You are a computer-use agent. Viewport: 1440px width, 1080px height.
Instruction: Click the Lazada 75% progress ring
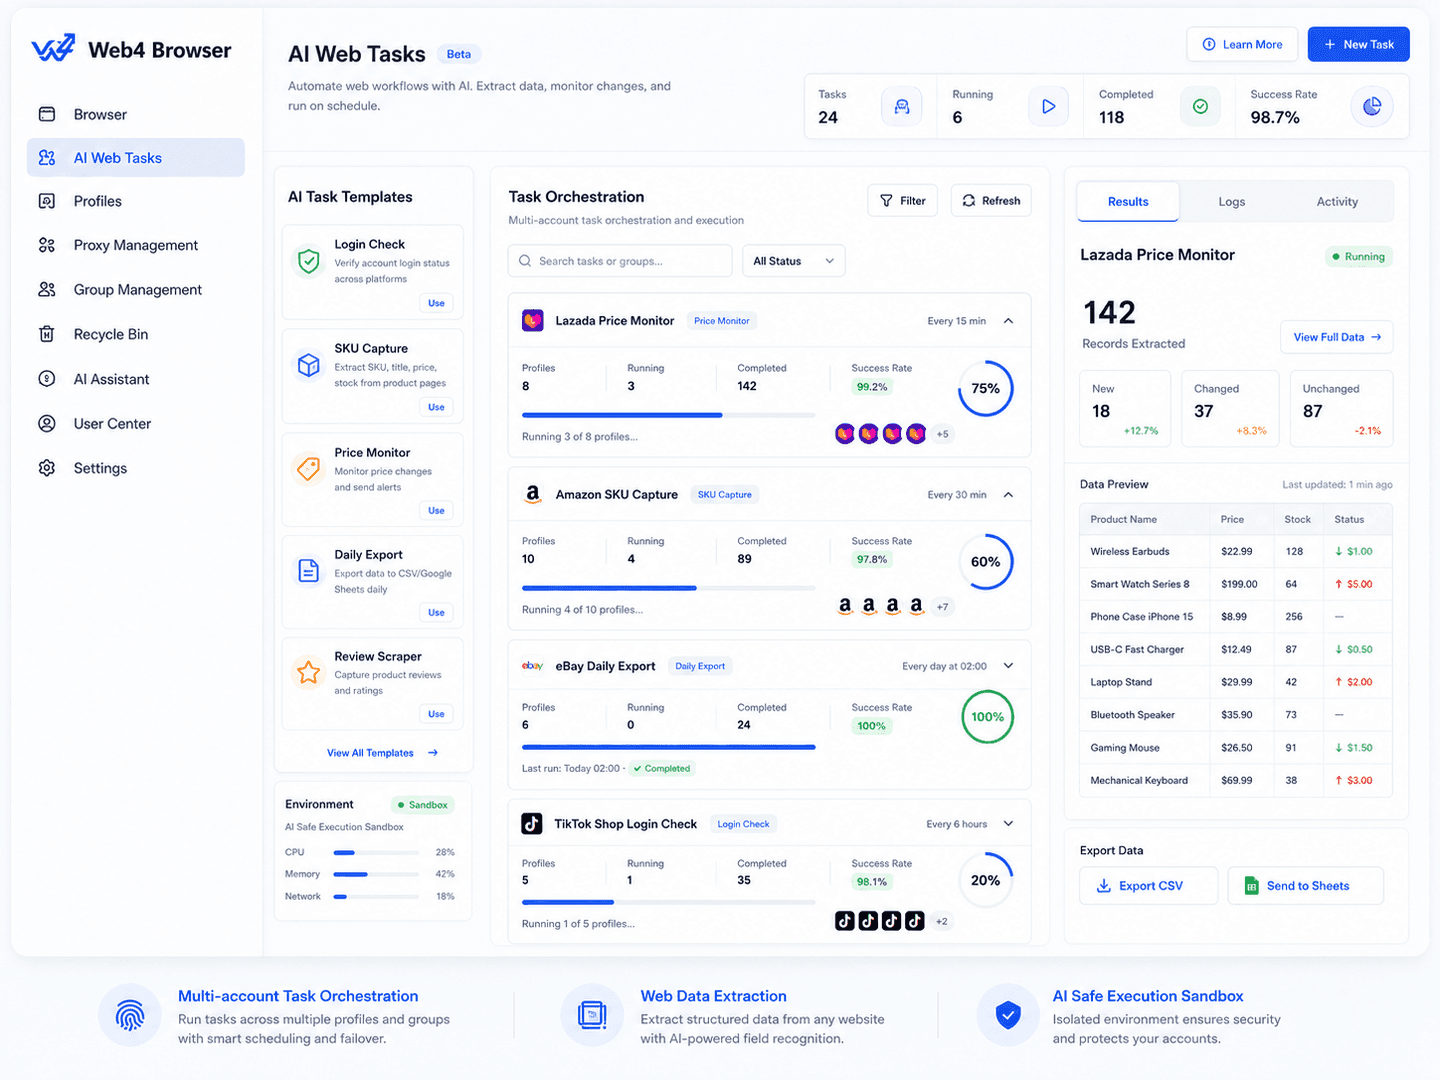click(986, 388)
